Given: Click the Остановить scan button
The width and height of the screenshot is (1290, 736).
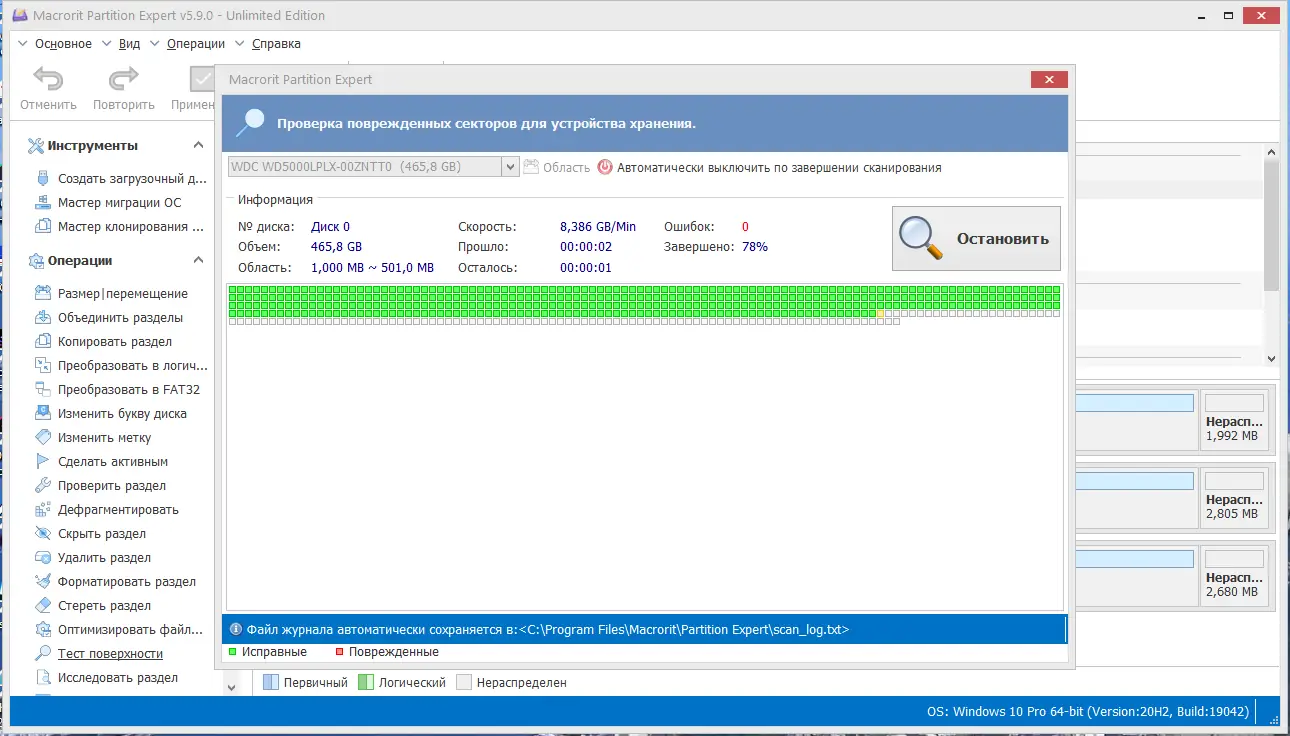Looking at the screenshot, I should coord(976,238).
